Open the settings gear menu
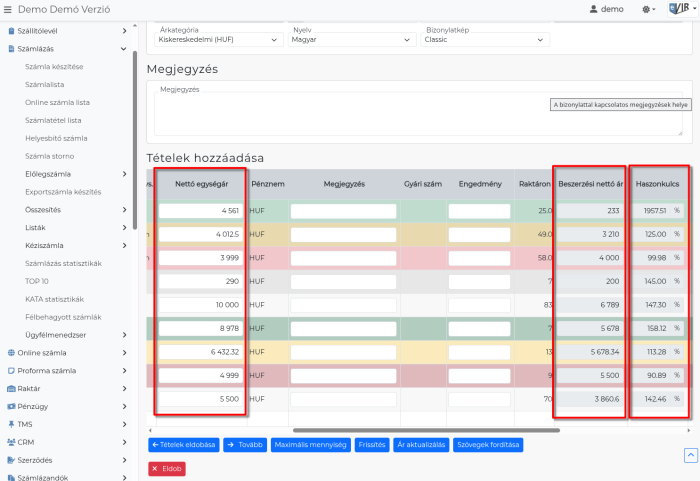Viewport: 700px width, 481px height. point(647,9)
